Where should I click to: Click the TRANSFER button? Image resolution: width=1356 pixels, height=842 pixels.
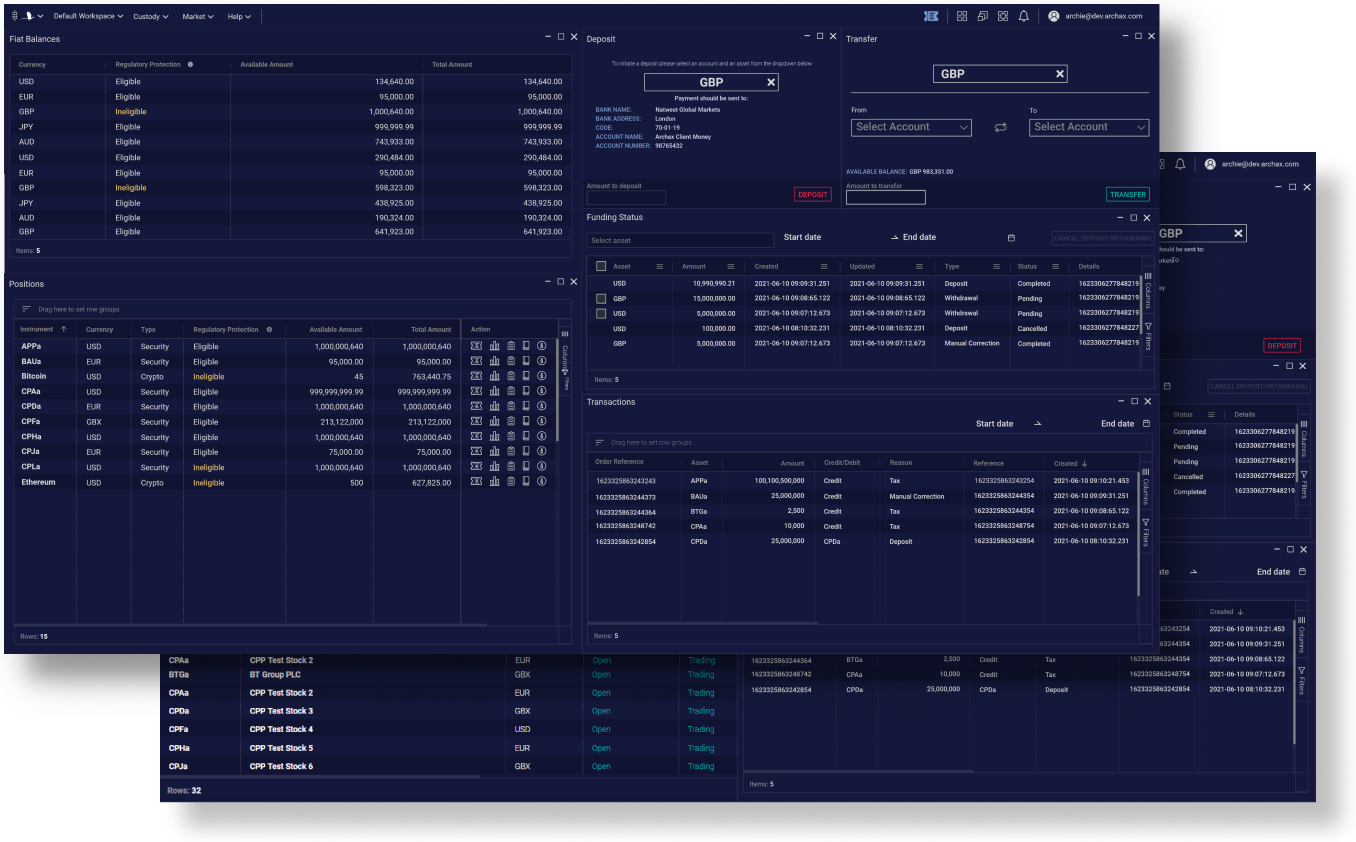click(1128, 195)
